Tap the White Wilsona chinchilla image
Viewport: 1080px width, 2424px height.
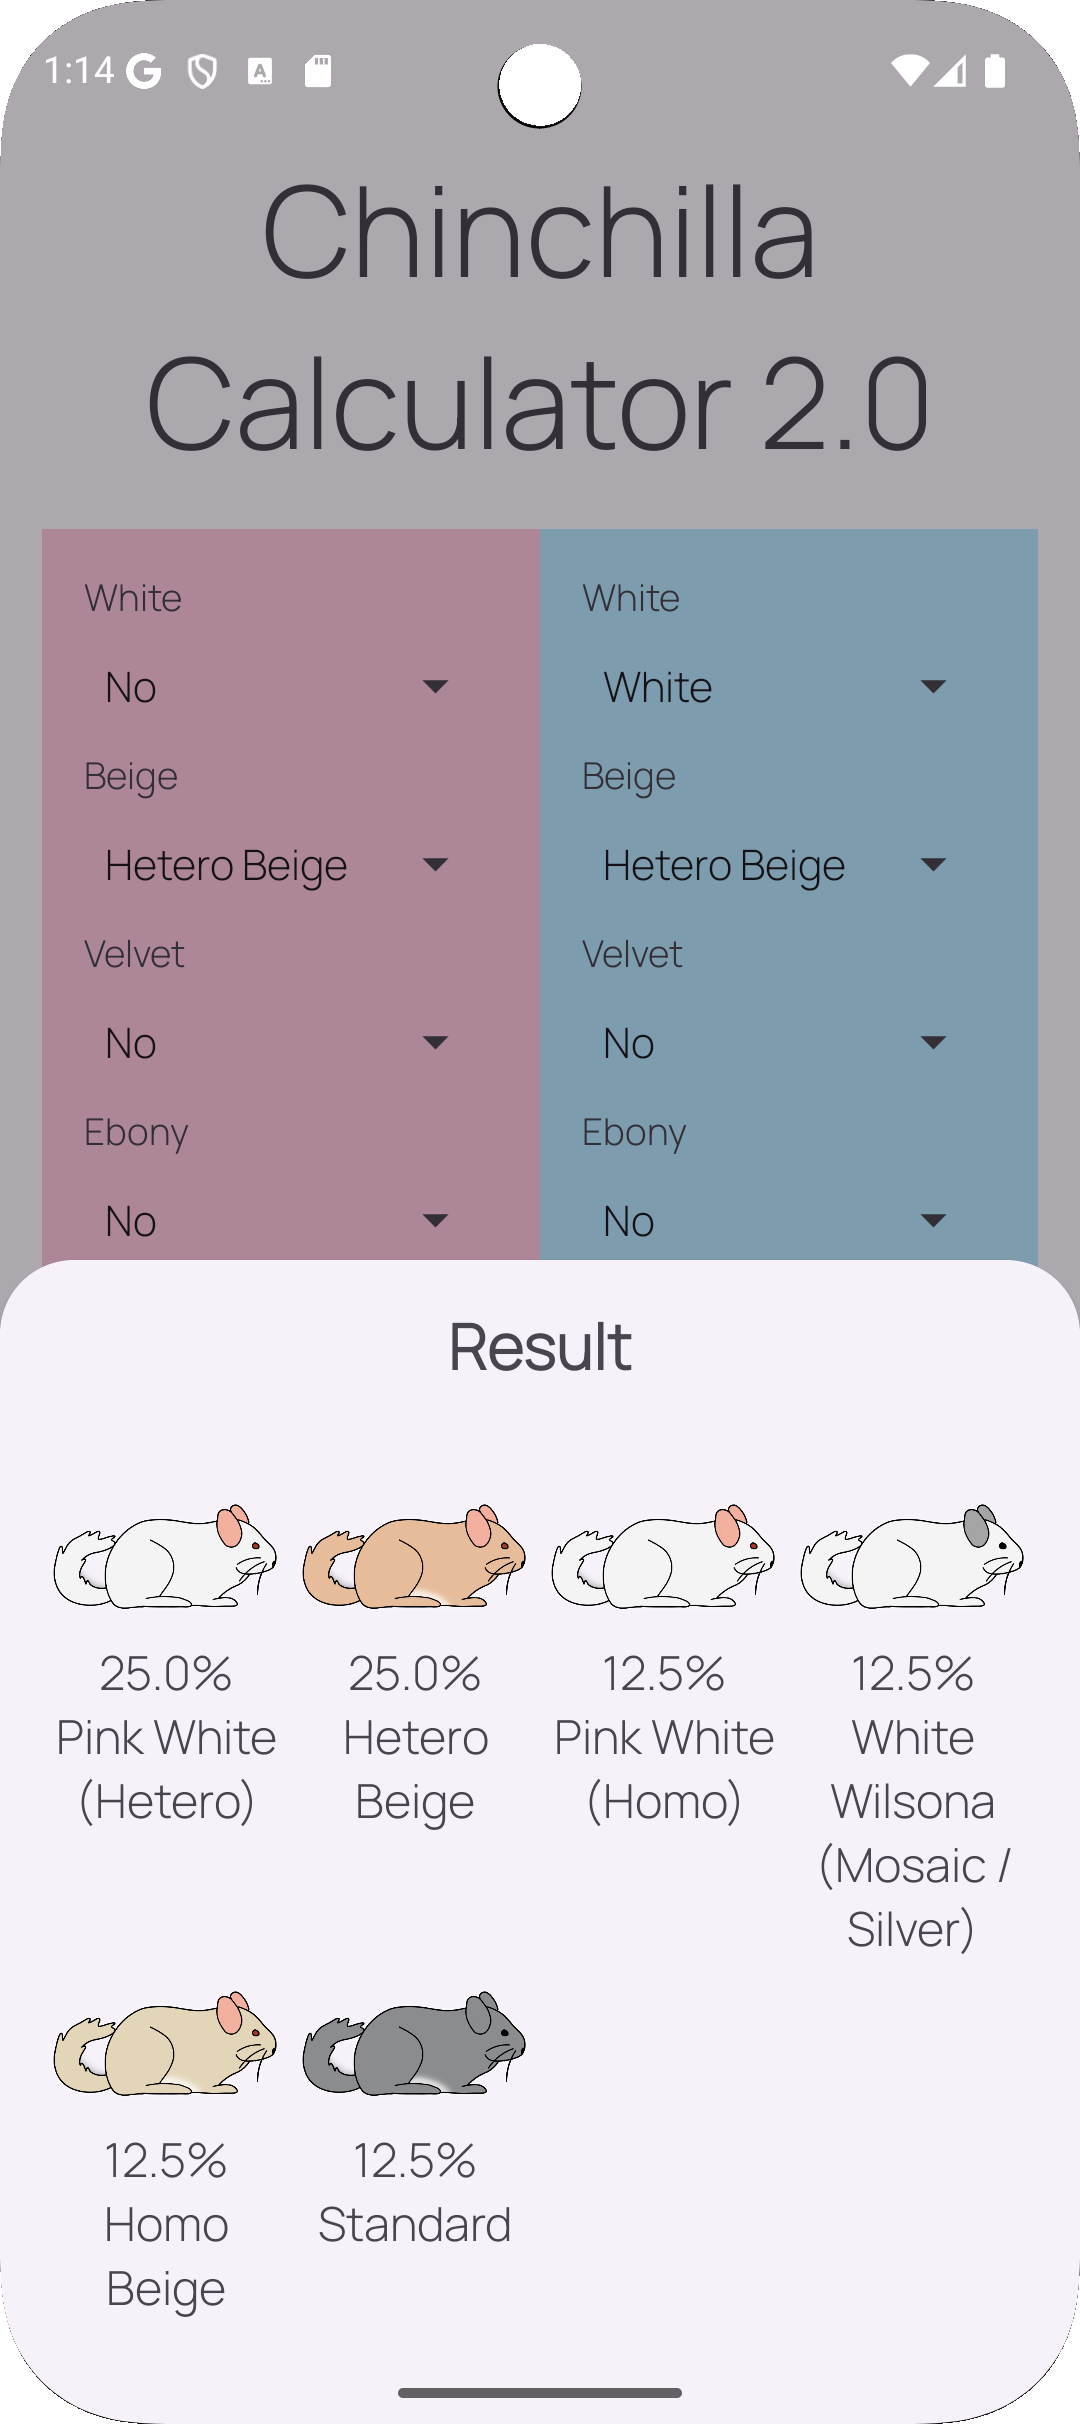click(x=912, y=1556)
